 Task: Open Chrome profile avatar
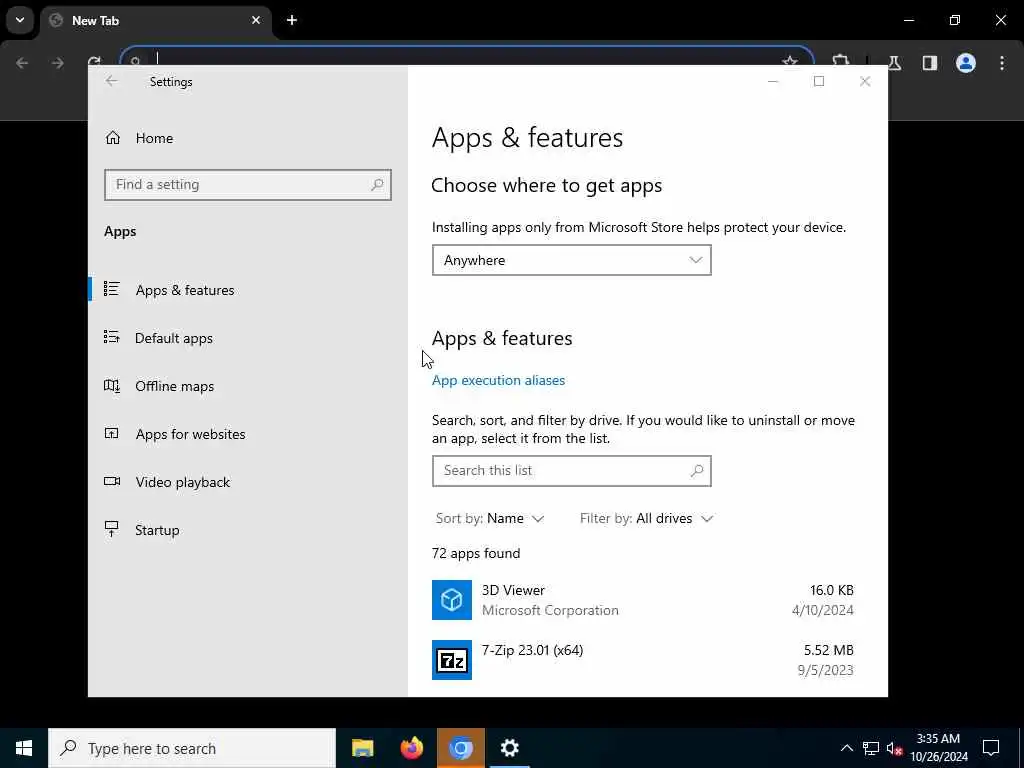coord(966,63)
